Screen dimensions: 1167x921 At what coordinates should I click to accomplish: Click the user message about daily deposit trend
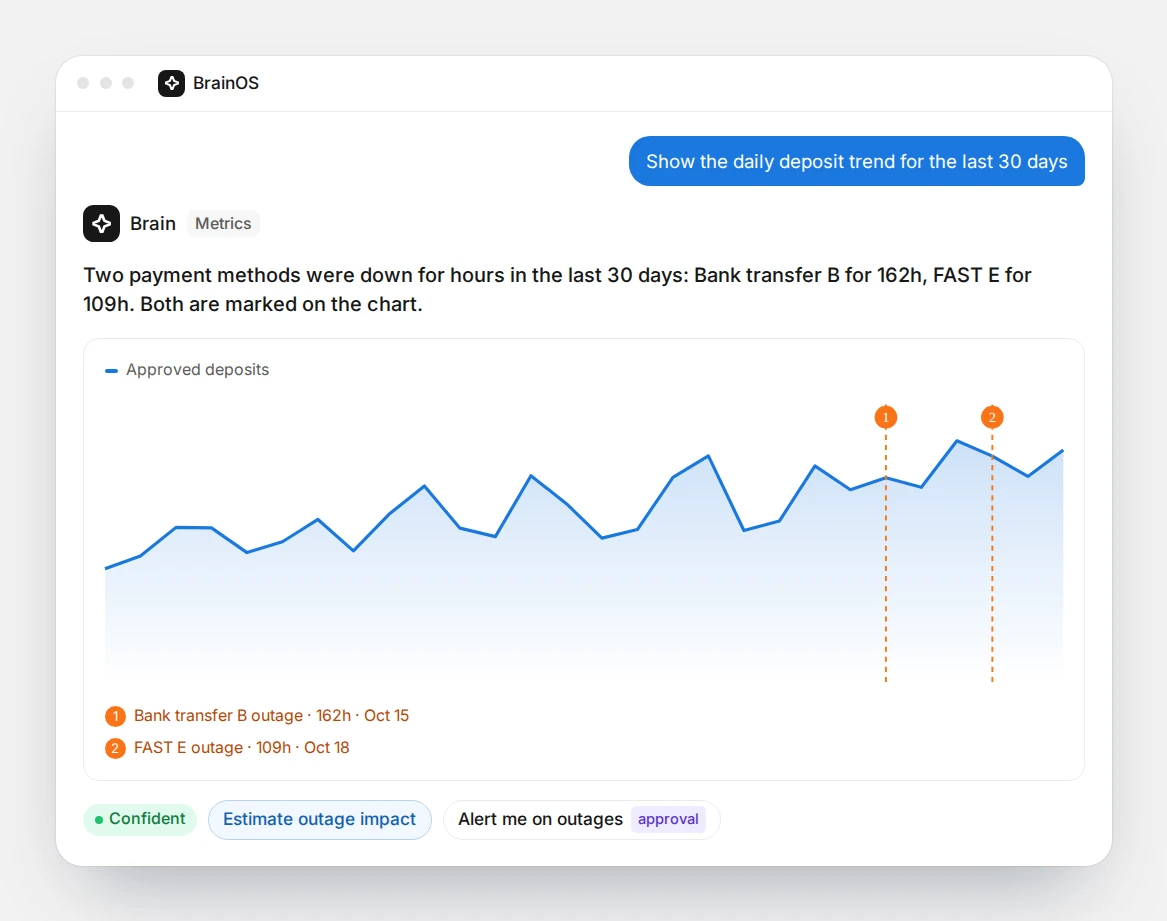click(857, 161)
